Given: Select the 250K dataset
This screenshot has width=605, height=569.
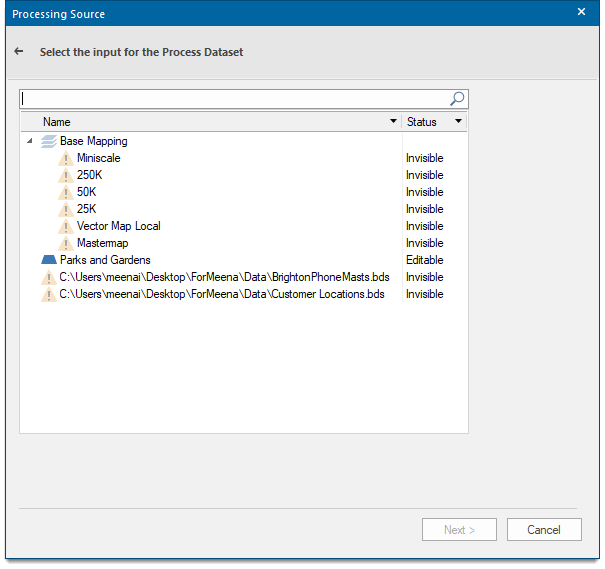Looking at the screenshot, I should coord(90,175).
